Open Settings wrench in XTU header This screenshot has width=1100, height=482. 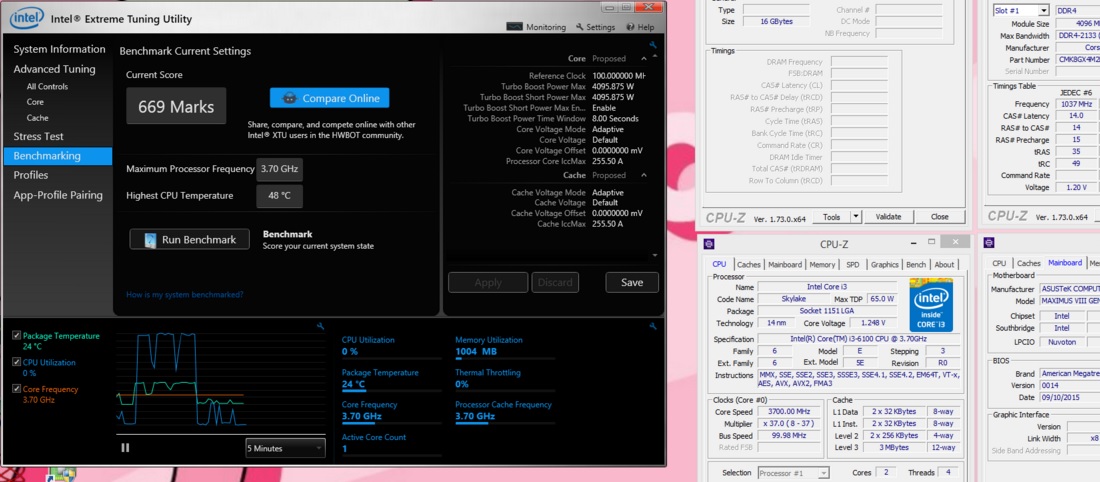579,27
